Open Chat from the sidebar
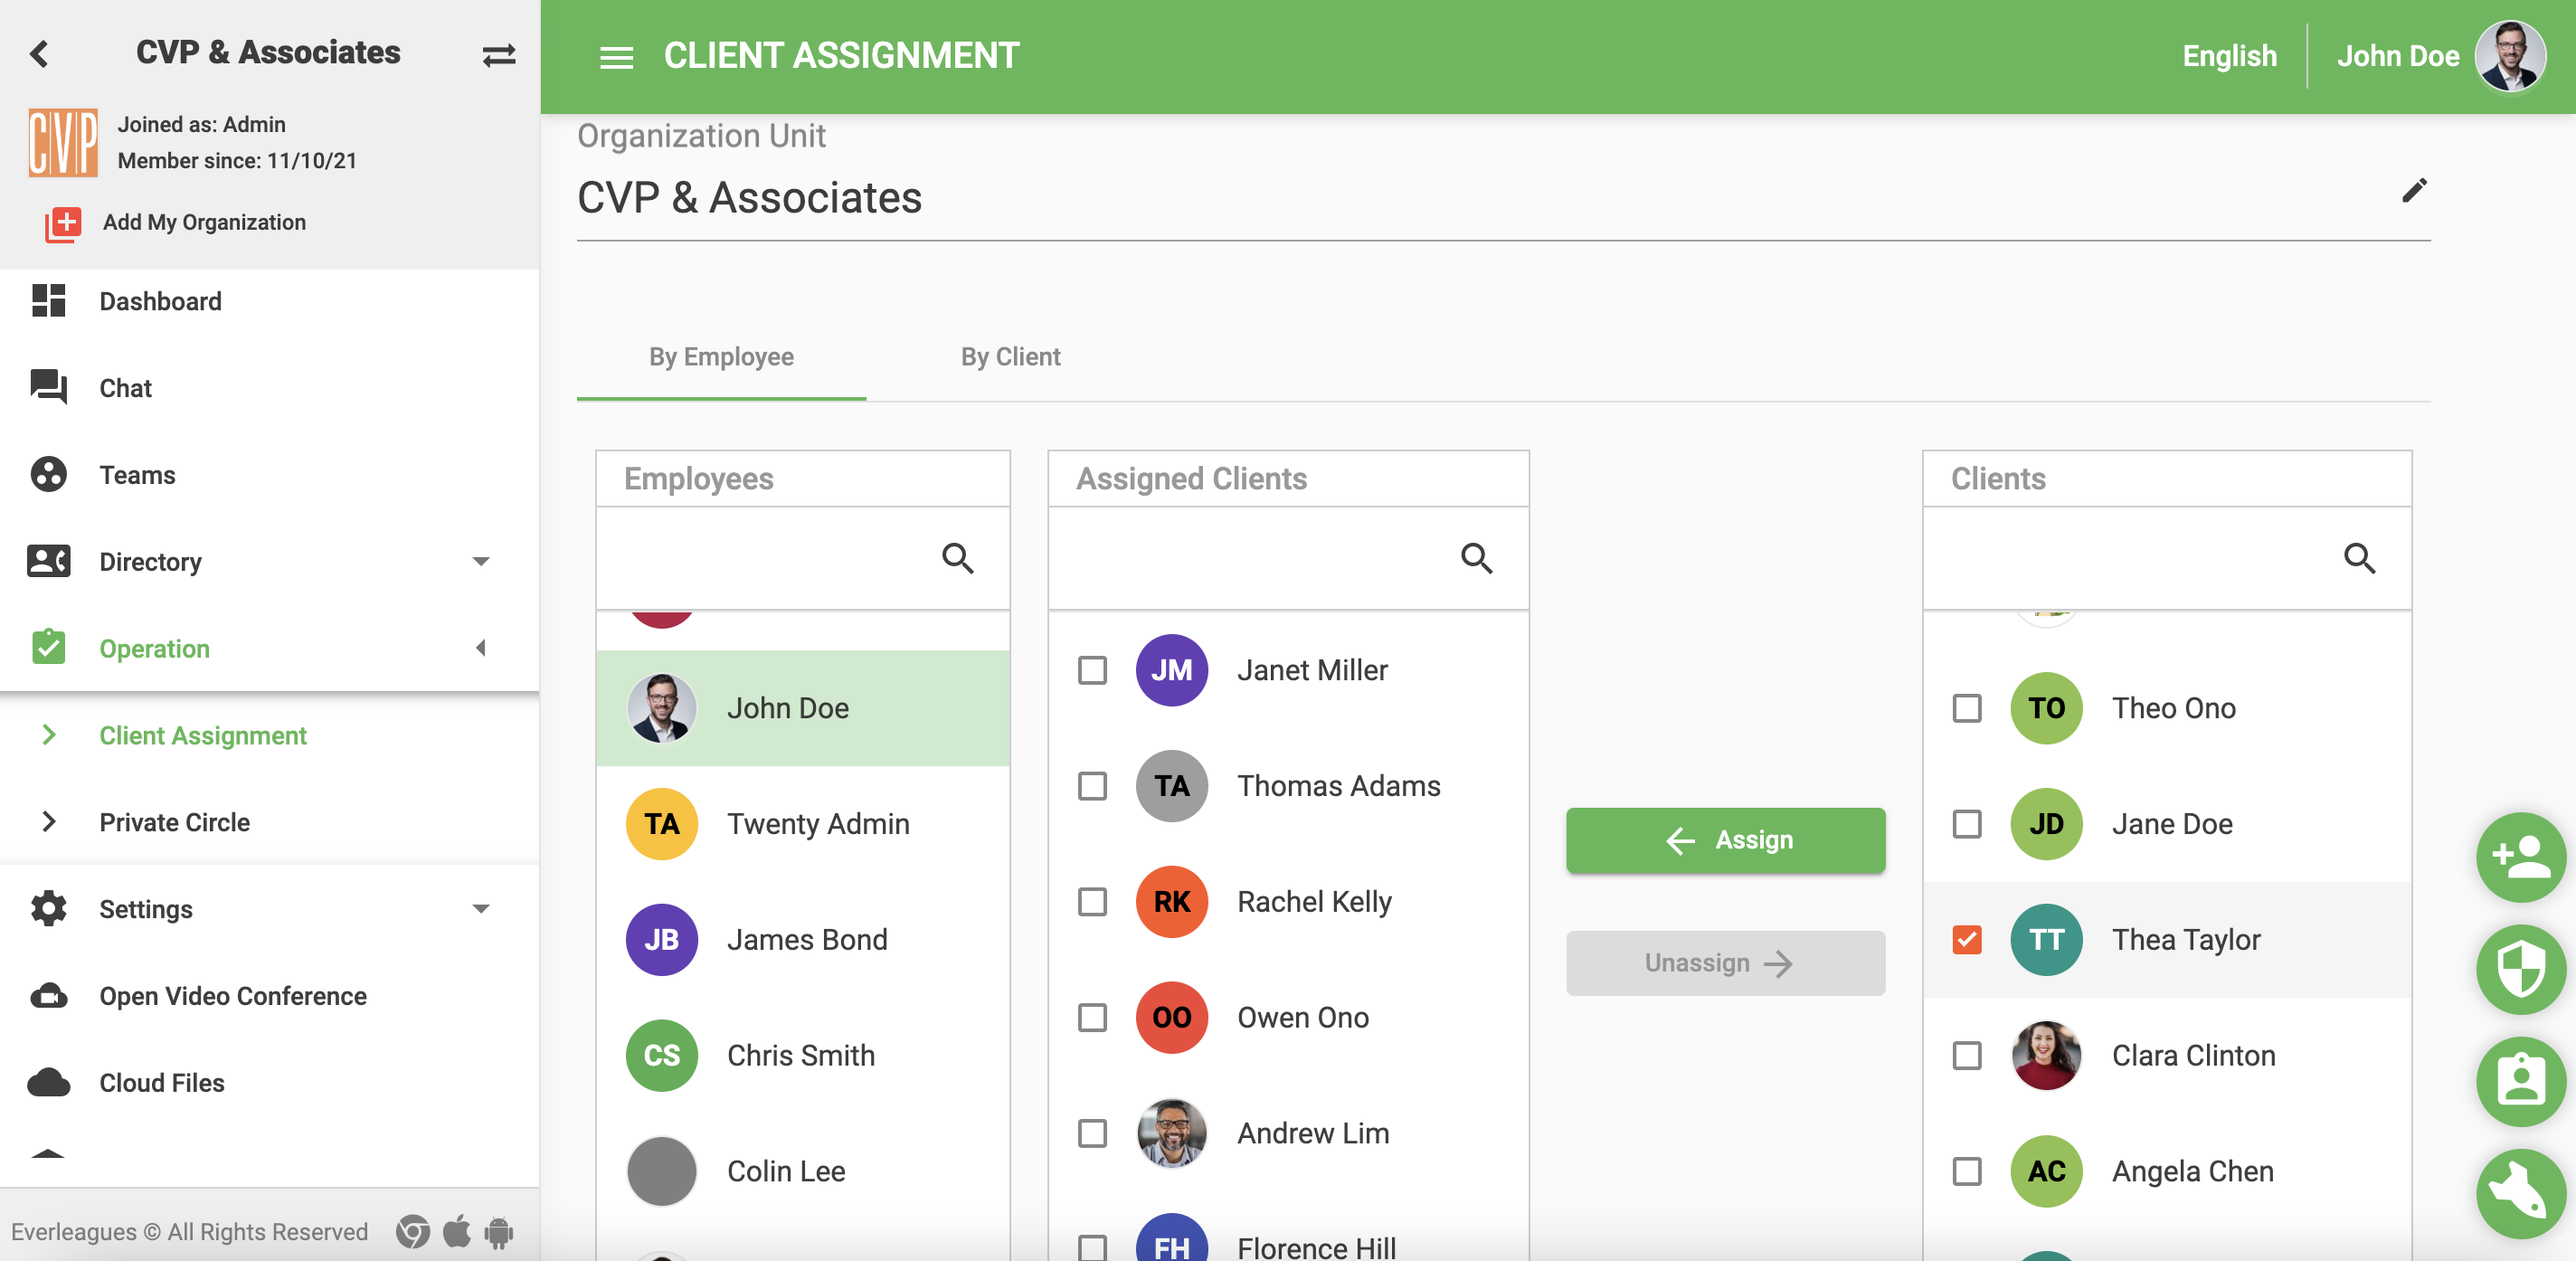 125,388
